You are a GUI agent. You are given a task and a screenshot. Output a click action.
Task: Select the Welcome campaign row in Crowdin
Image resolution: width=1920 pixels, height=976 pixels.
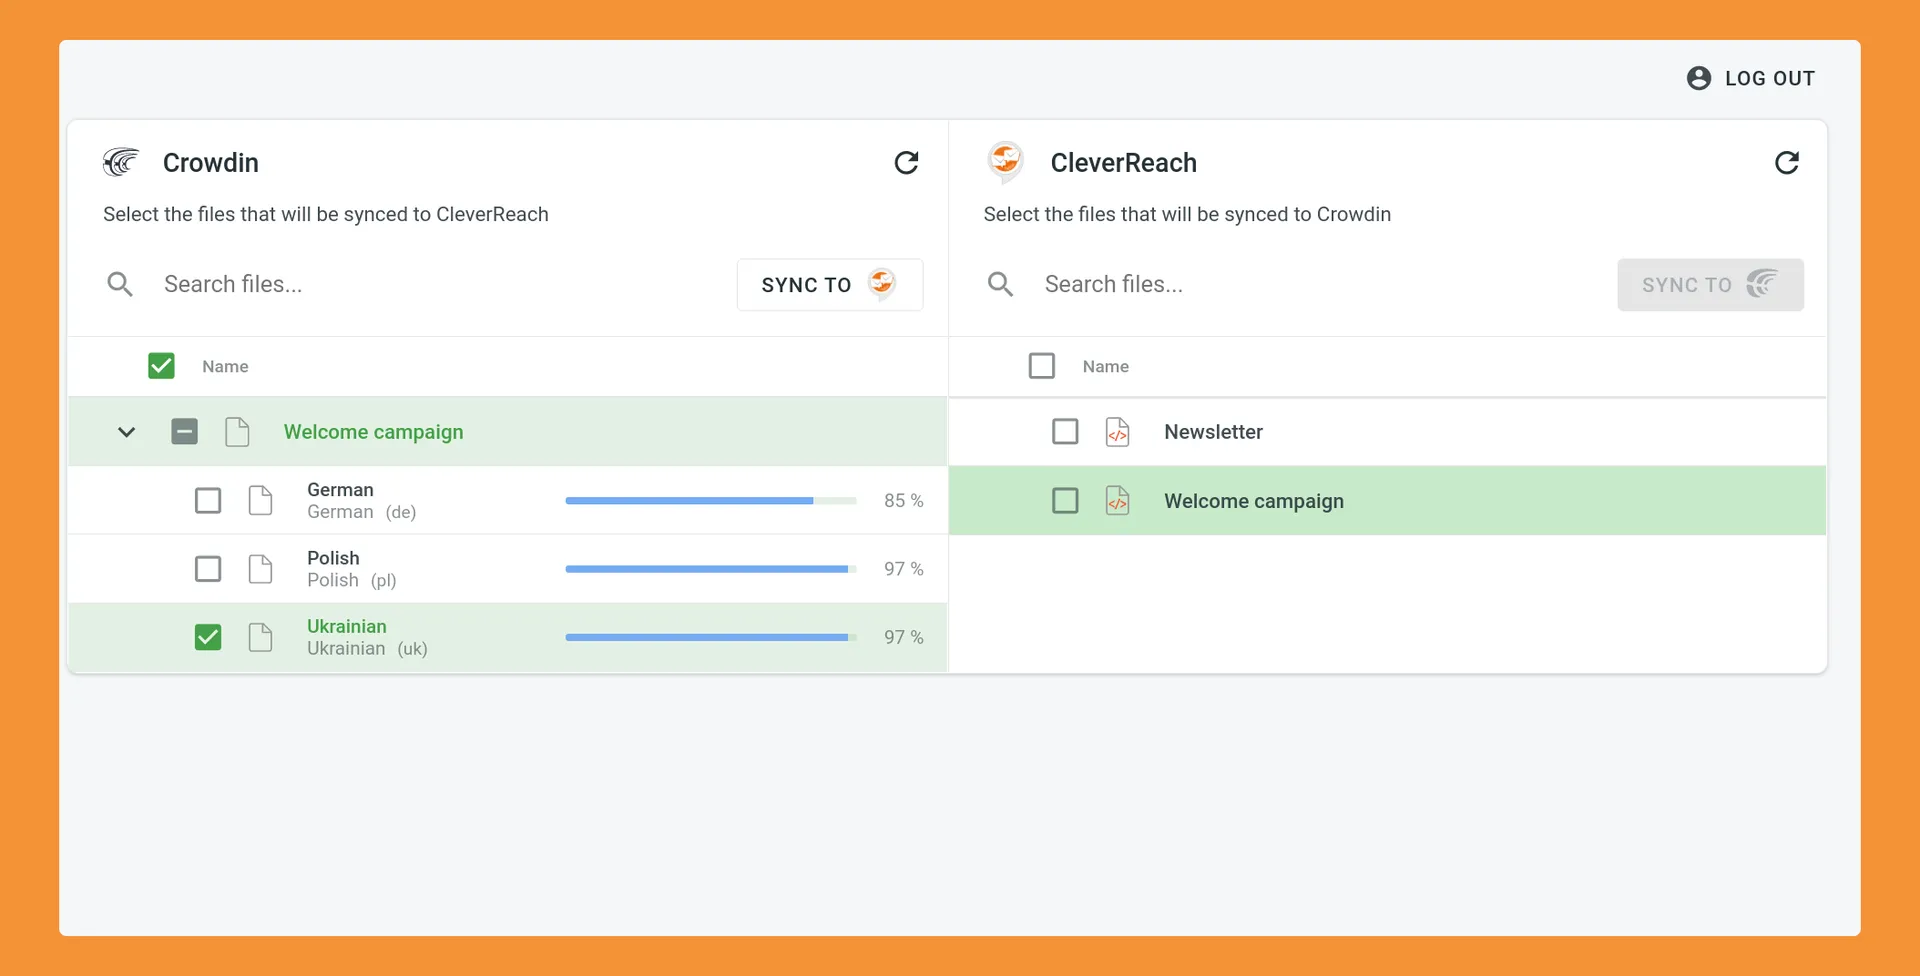[508, 432]
